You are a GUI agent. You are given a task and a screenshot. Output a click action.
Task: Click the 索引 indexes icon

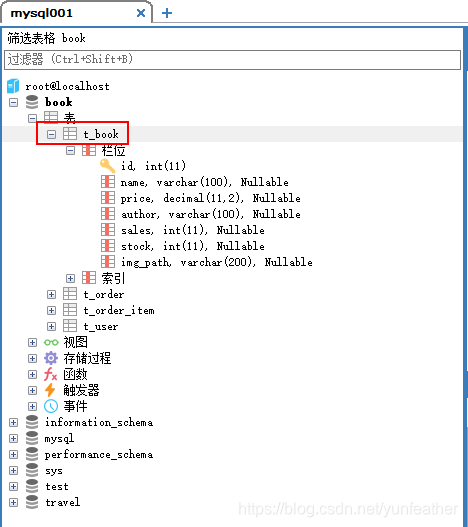(x=89, y=278)
